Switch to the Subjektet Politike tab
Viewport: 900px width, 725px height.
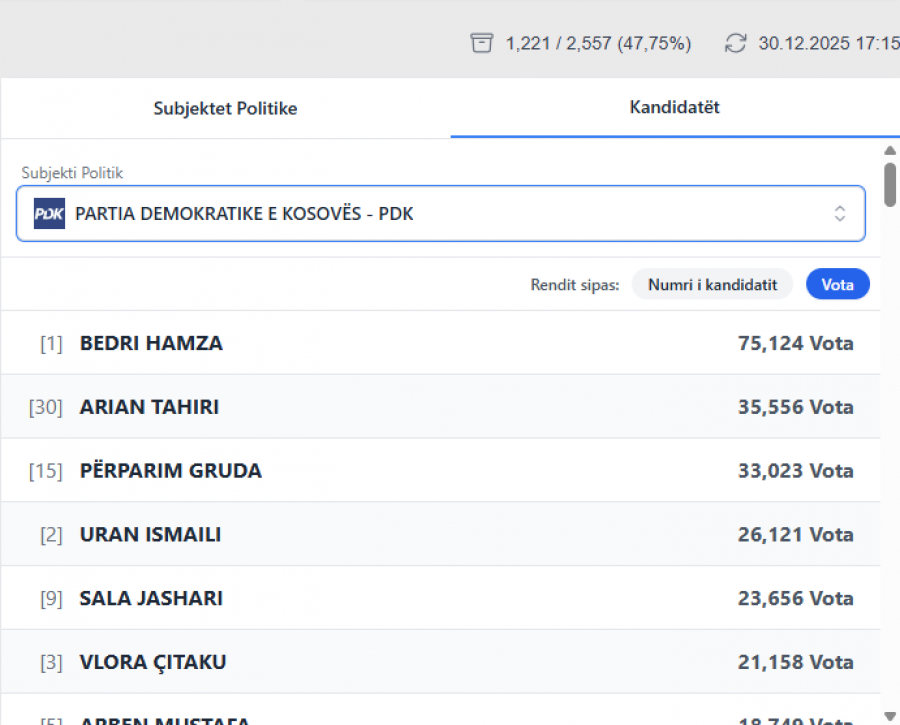226,108
